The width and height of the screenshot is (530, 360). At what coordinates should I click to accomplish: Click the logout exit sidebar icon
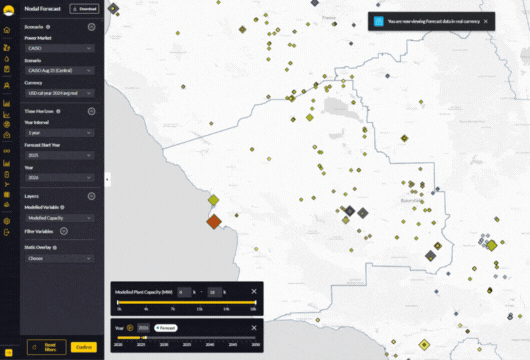[7, 232]
